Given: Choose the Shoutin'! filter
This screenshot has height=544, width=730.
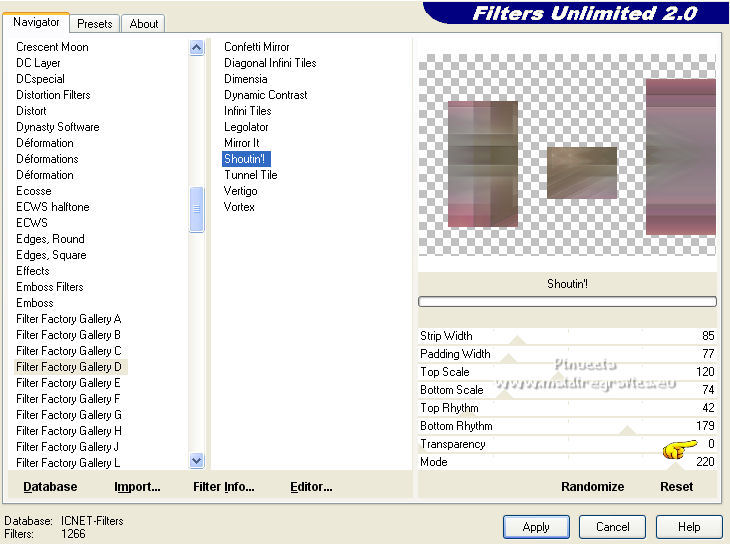Looking at the screenshot, I should tap(245, 159).
